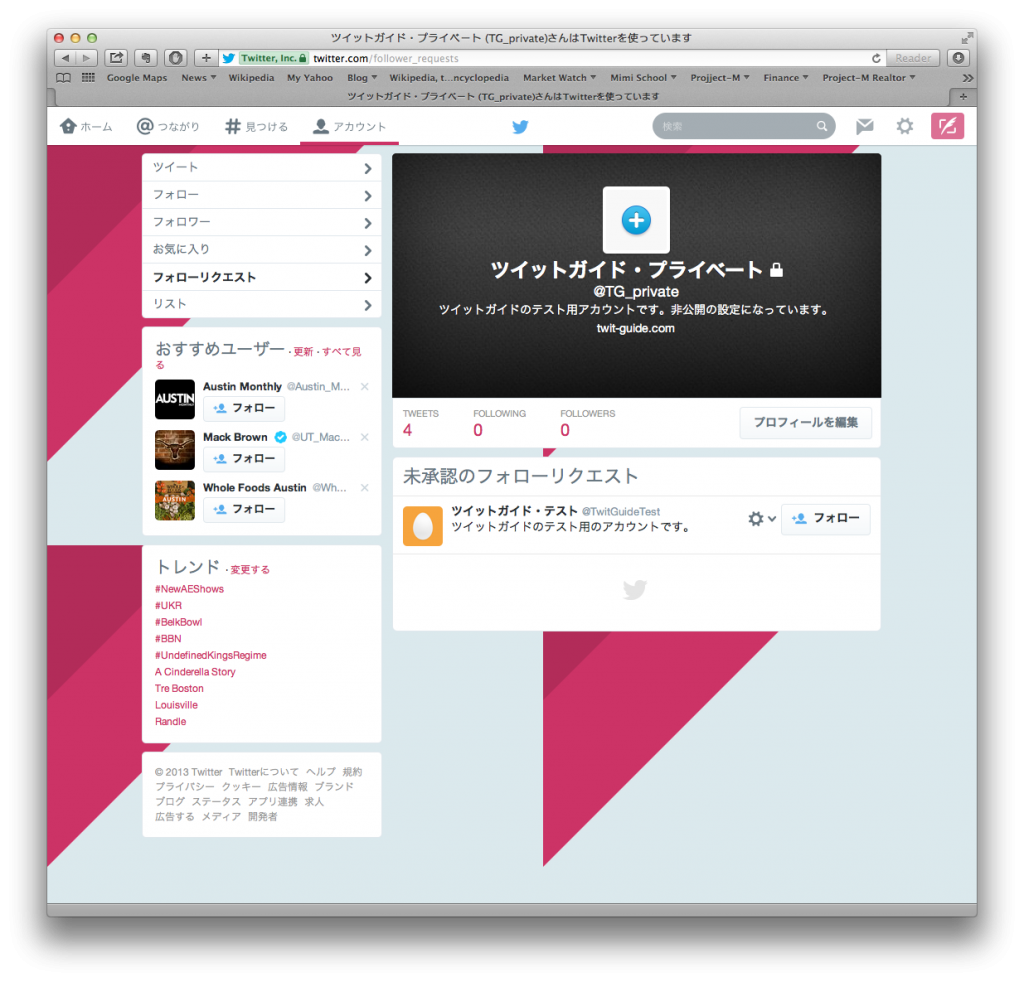
Task: Open direct messages envelope icon
Action: click(865, 126)
